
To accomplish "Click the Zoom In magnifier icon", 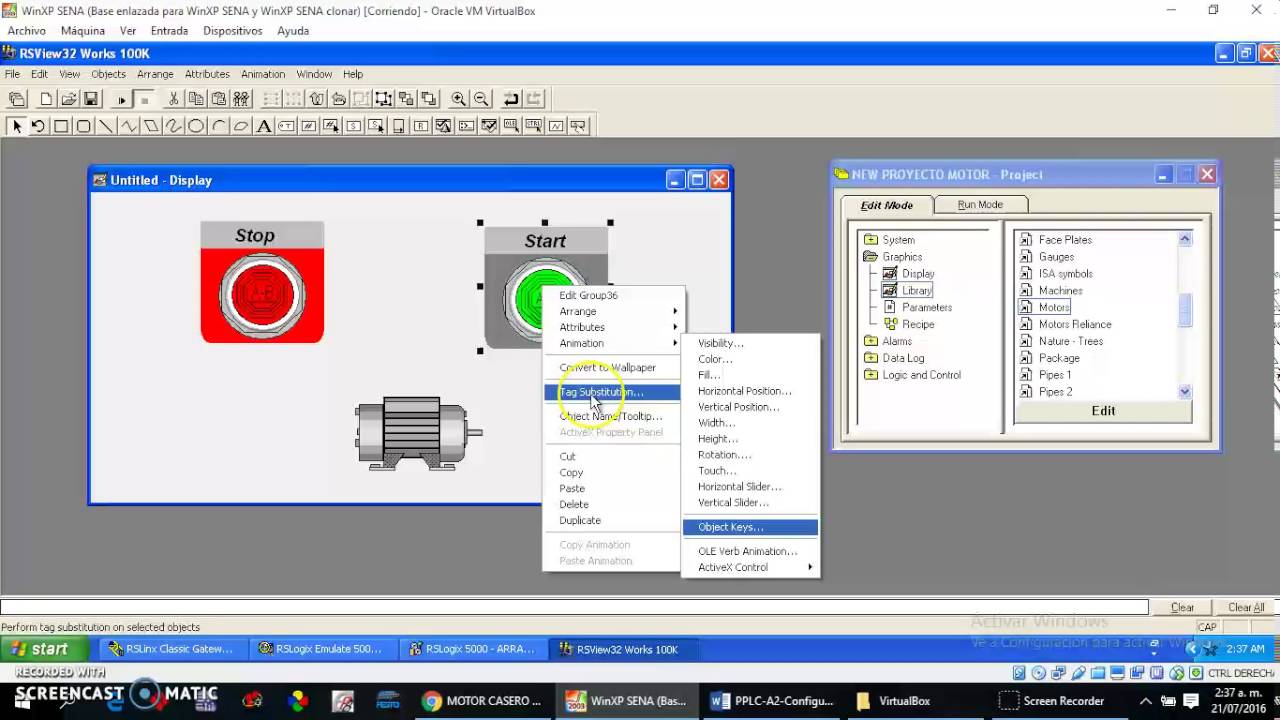I will click(458, 99).
